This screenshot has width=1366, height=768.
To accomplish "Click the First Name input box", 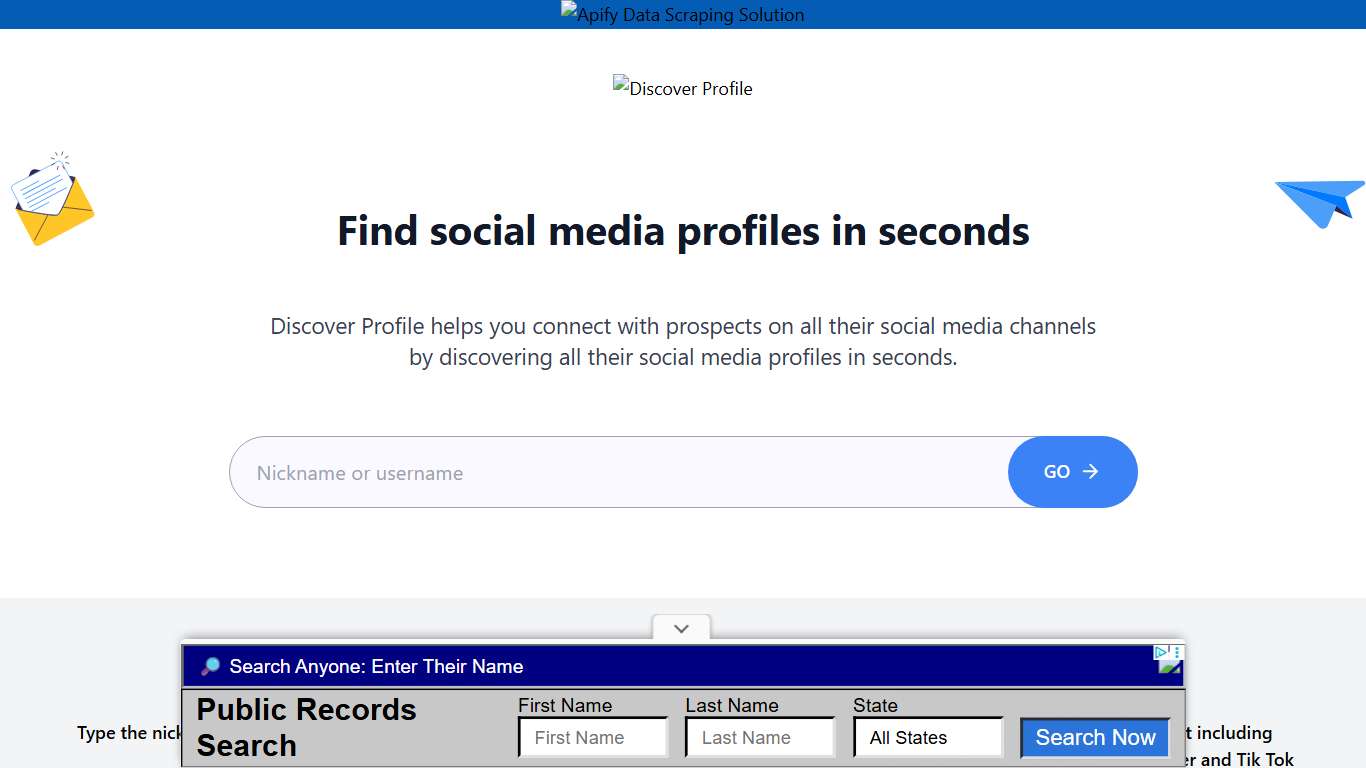I will coord(593,737).
